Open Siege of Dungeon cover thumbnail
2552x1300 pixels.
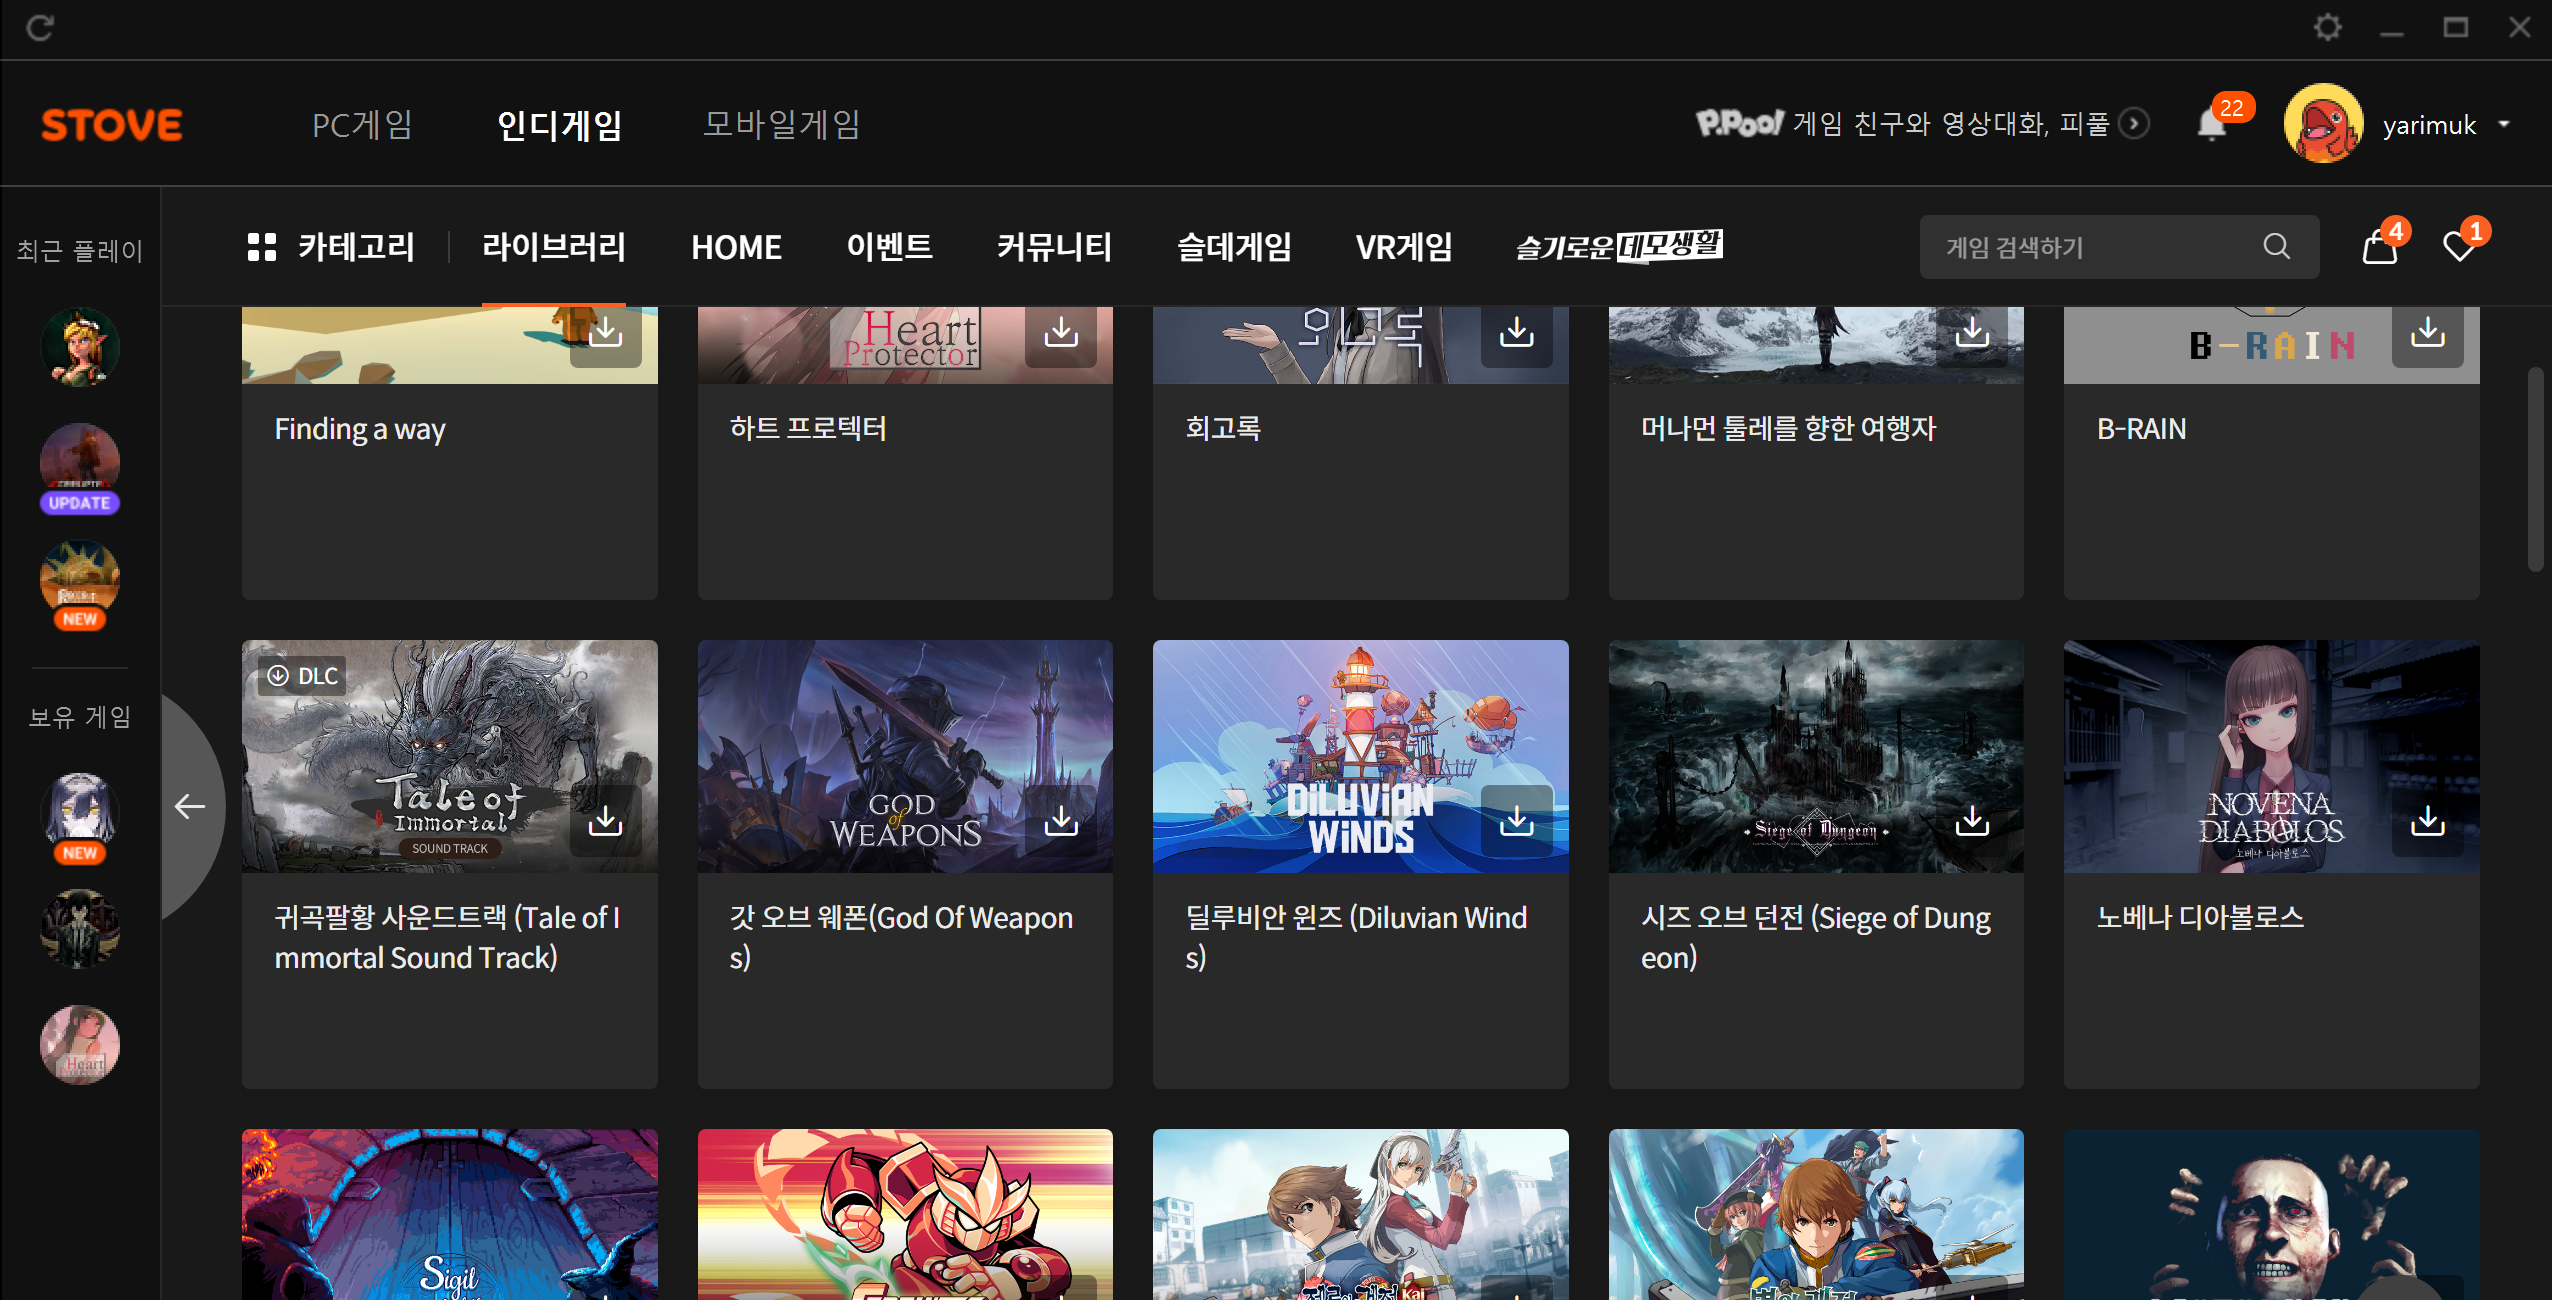pyautogui.click(x=1816, y=756)
